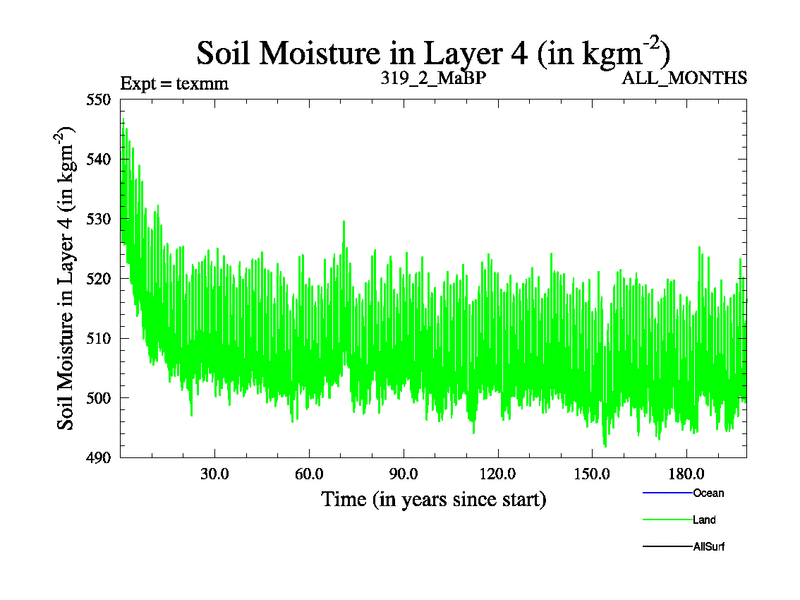Image resolution: width=800 pixels, height=600 pixels.
Task: Select the "AllSurf" legend label
Action: click(709, 547)
